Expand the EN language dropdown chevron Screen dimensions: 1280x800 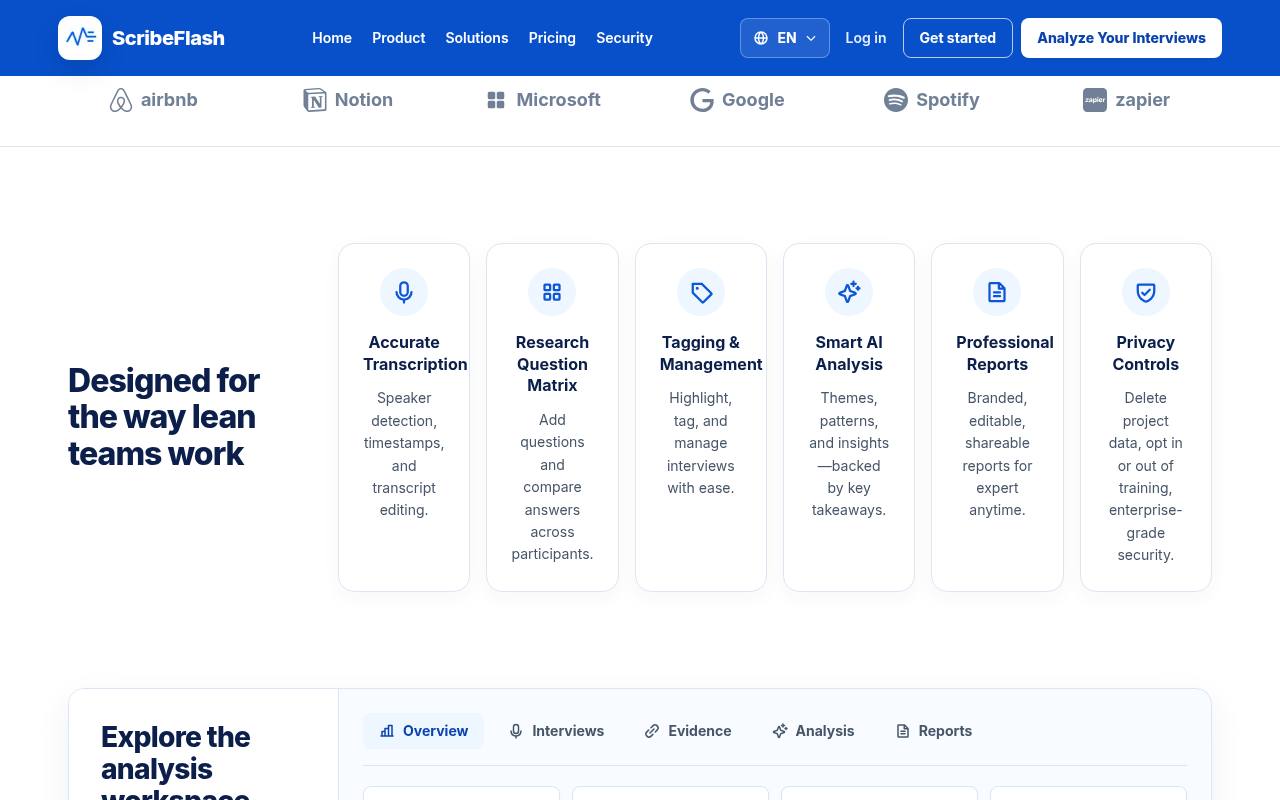tap(811, 38)
